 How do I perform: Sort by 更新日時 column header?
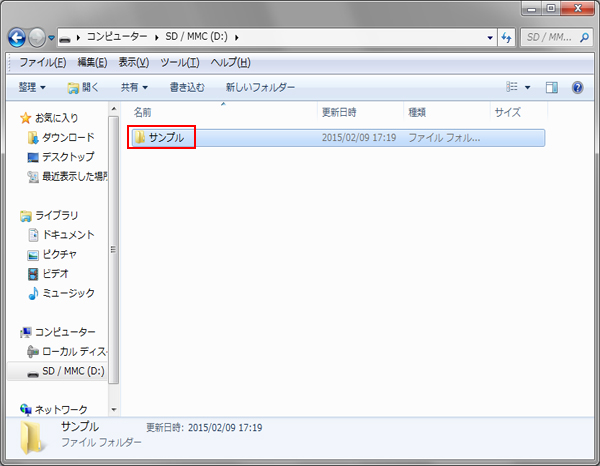(x=339, y=112)
